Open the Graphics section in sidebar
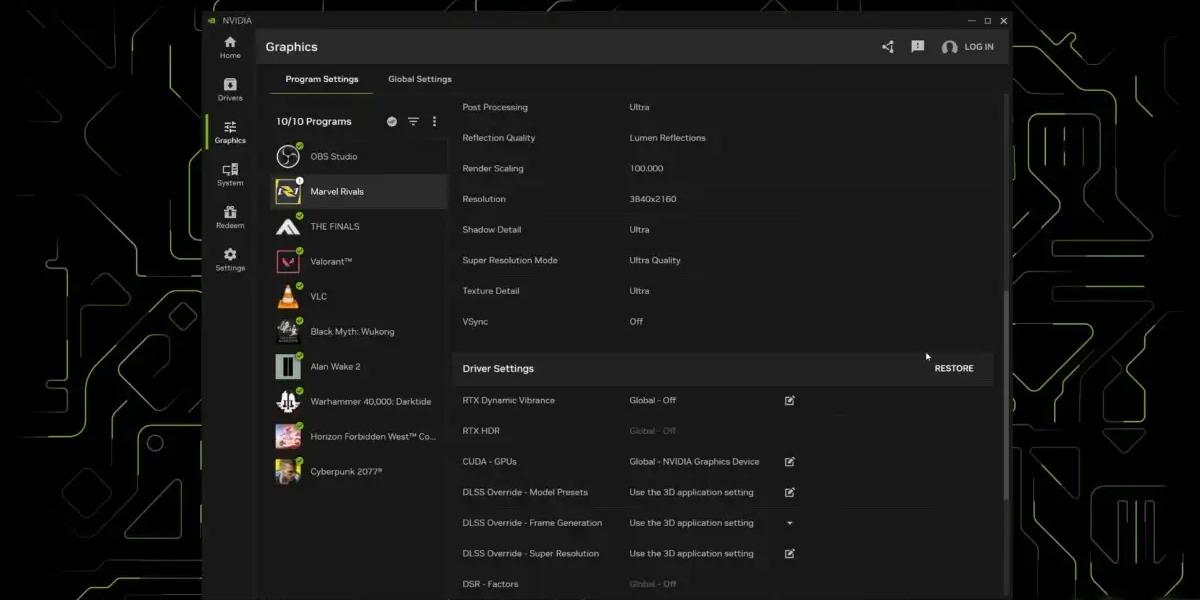Viewport: 1200px width, 600px height. point(230,132)
